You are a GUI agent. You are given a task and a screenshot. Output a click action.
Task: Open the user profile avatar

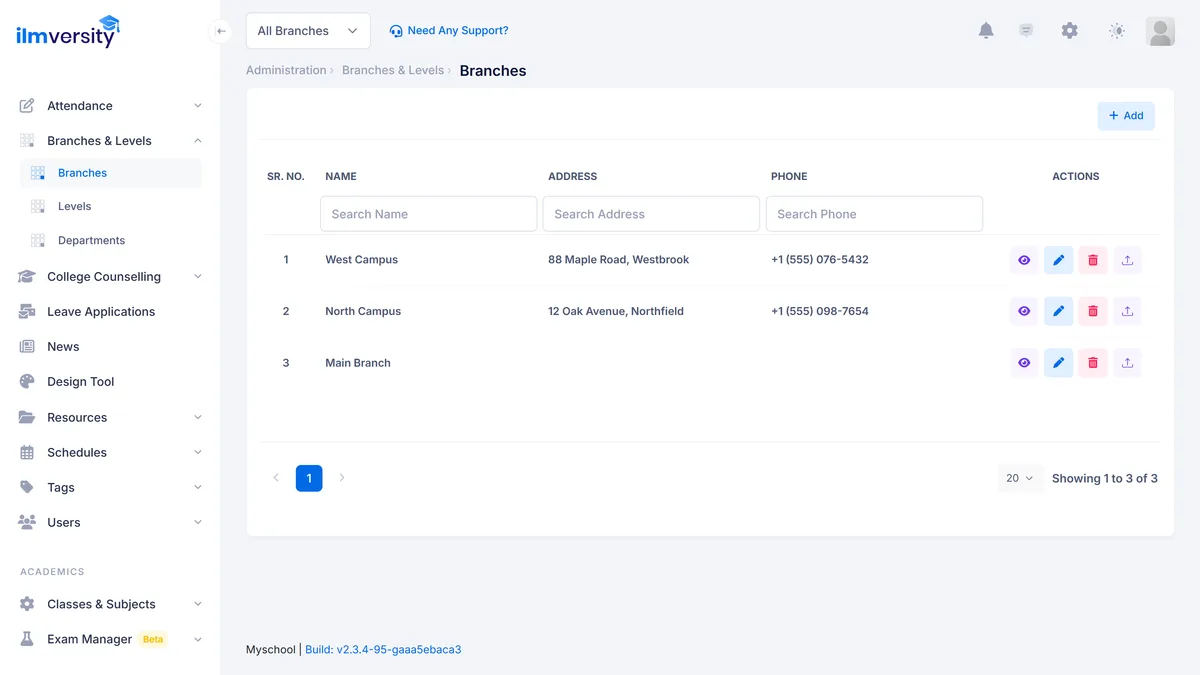click(1160, 31)
